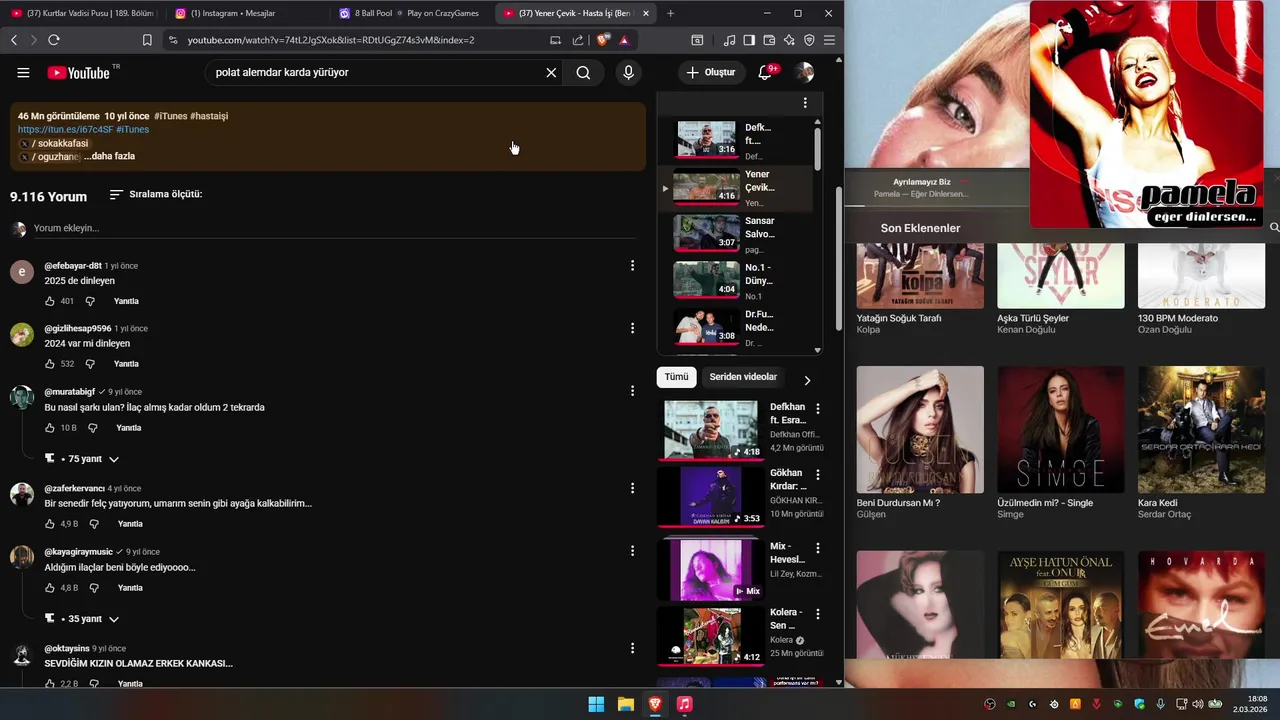Open options for @zaferkervancı comment

(x=632, y=488)
